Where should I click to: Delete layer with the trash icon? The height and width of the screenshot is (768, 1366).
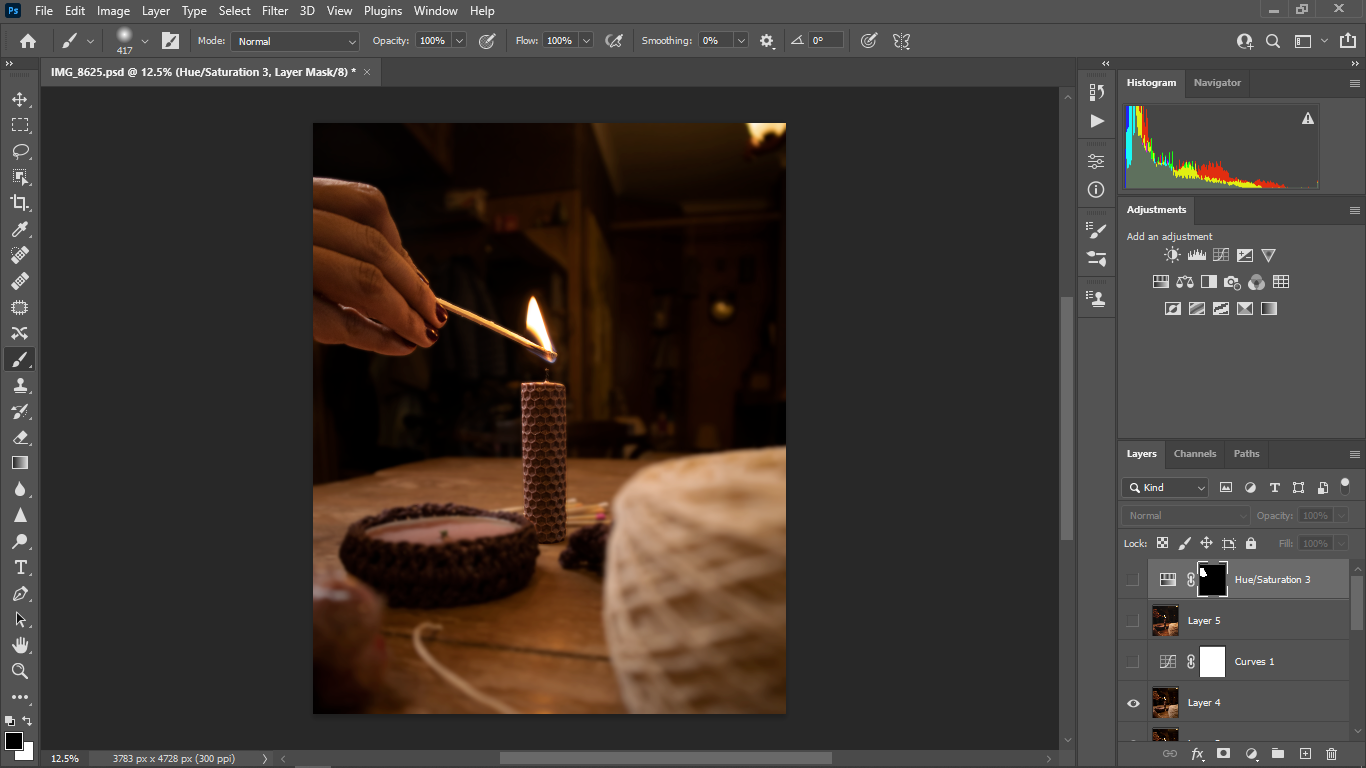1331,753
